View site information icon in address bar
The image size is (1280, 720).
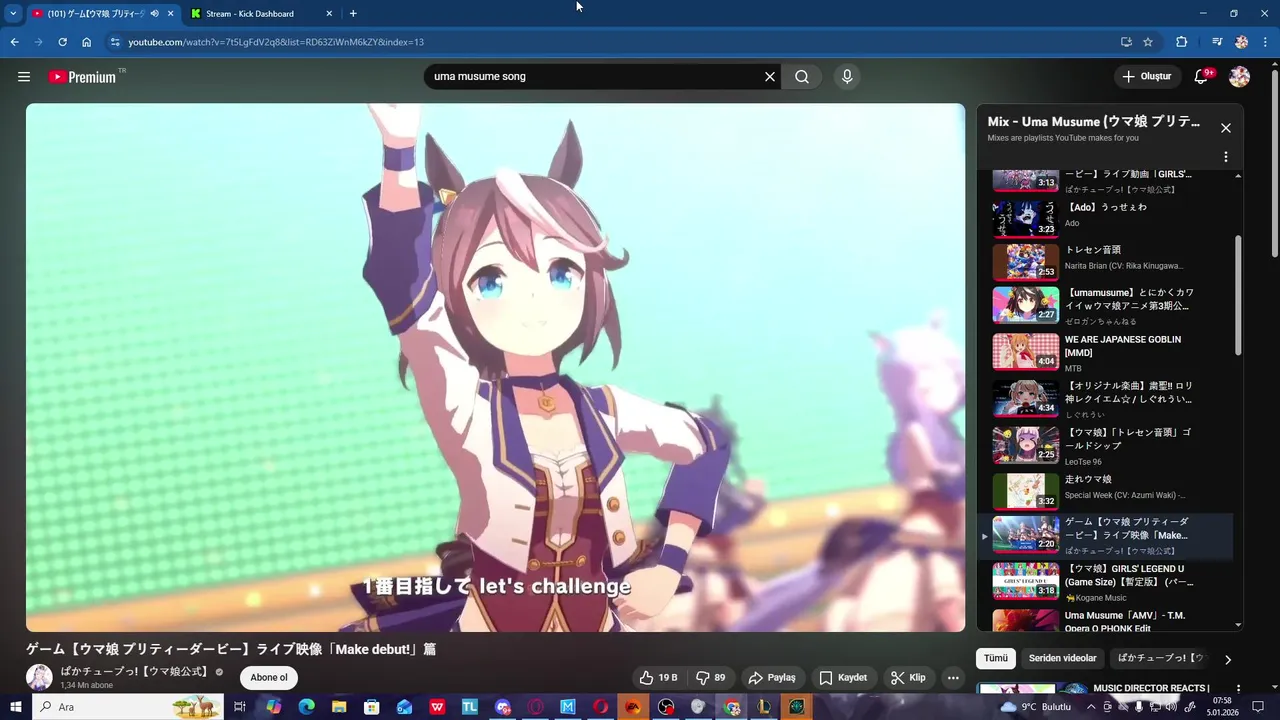[115, 42]
